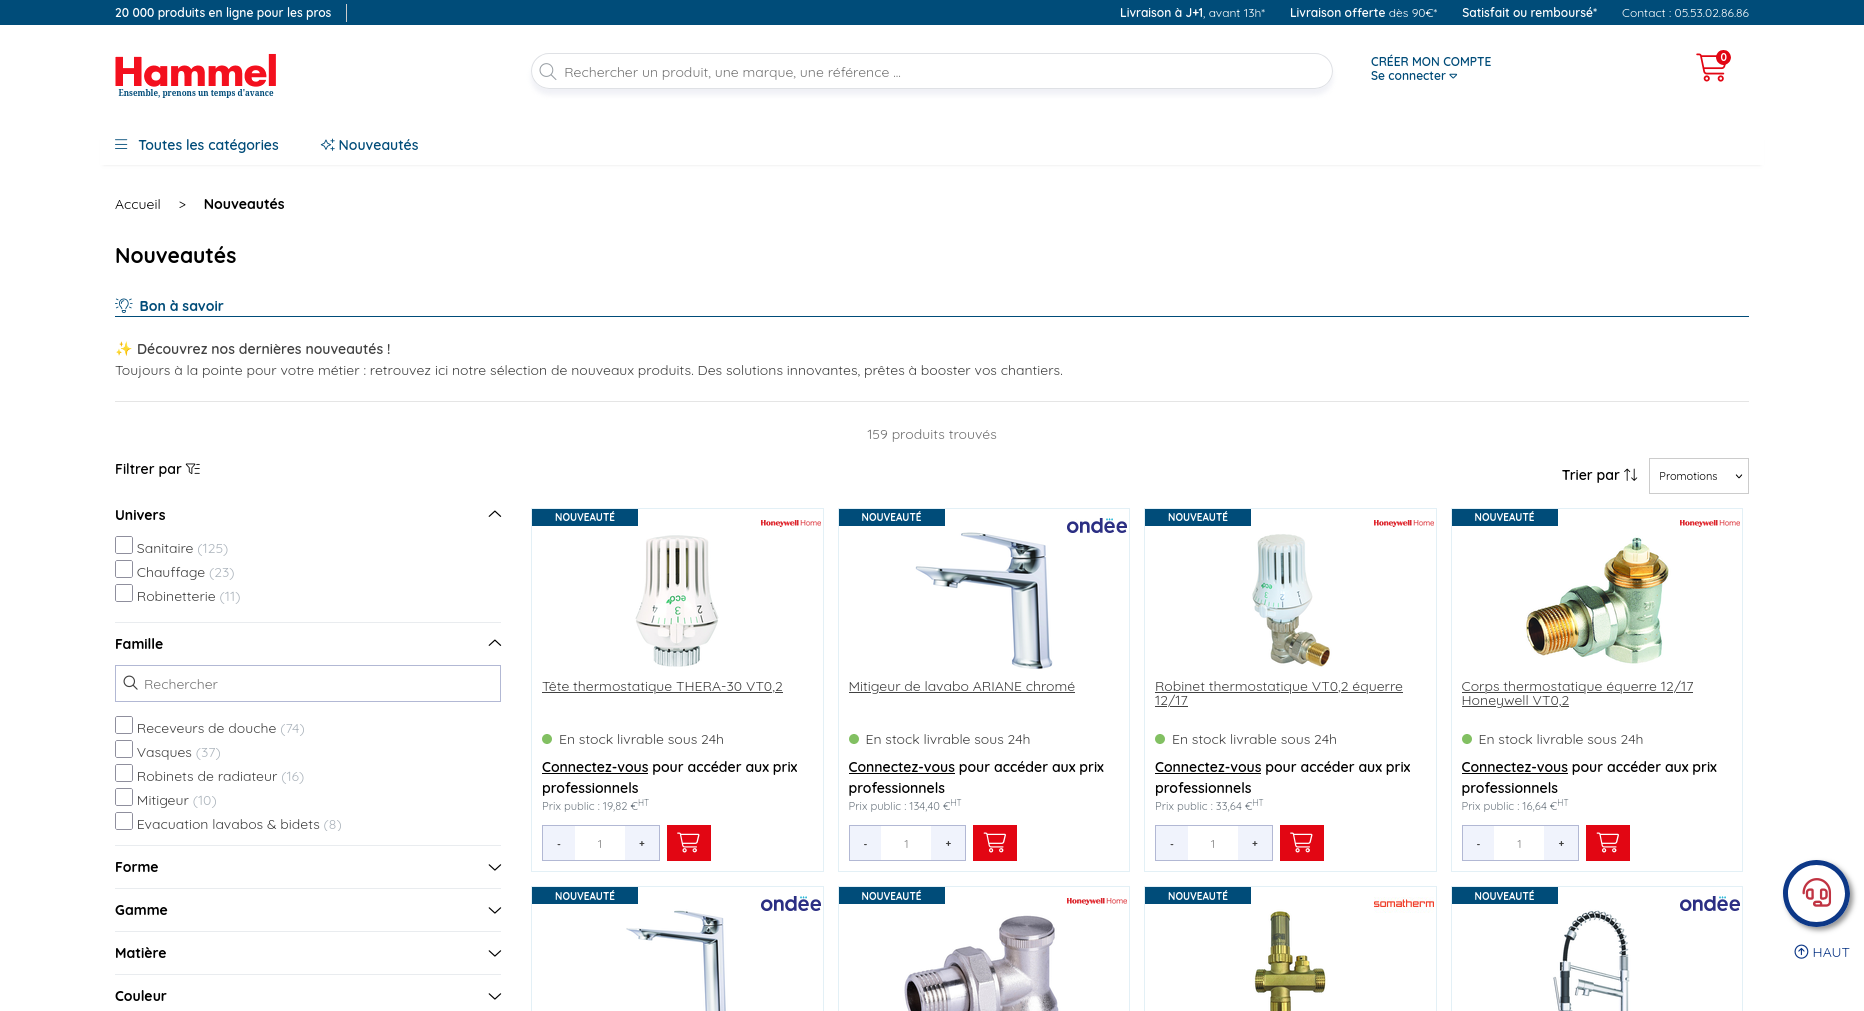Click the Honeywell Home logo on THERA-30 card
Image resolution: width=1864 pixels, height=1011 pixels.
point(791,523)
